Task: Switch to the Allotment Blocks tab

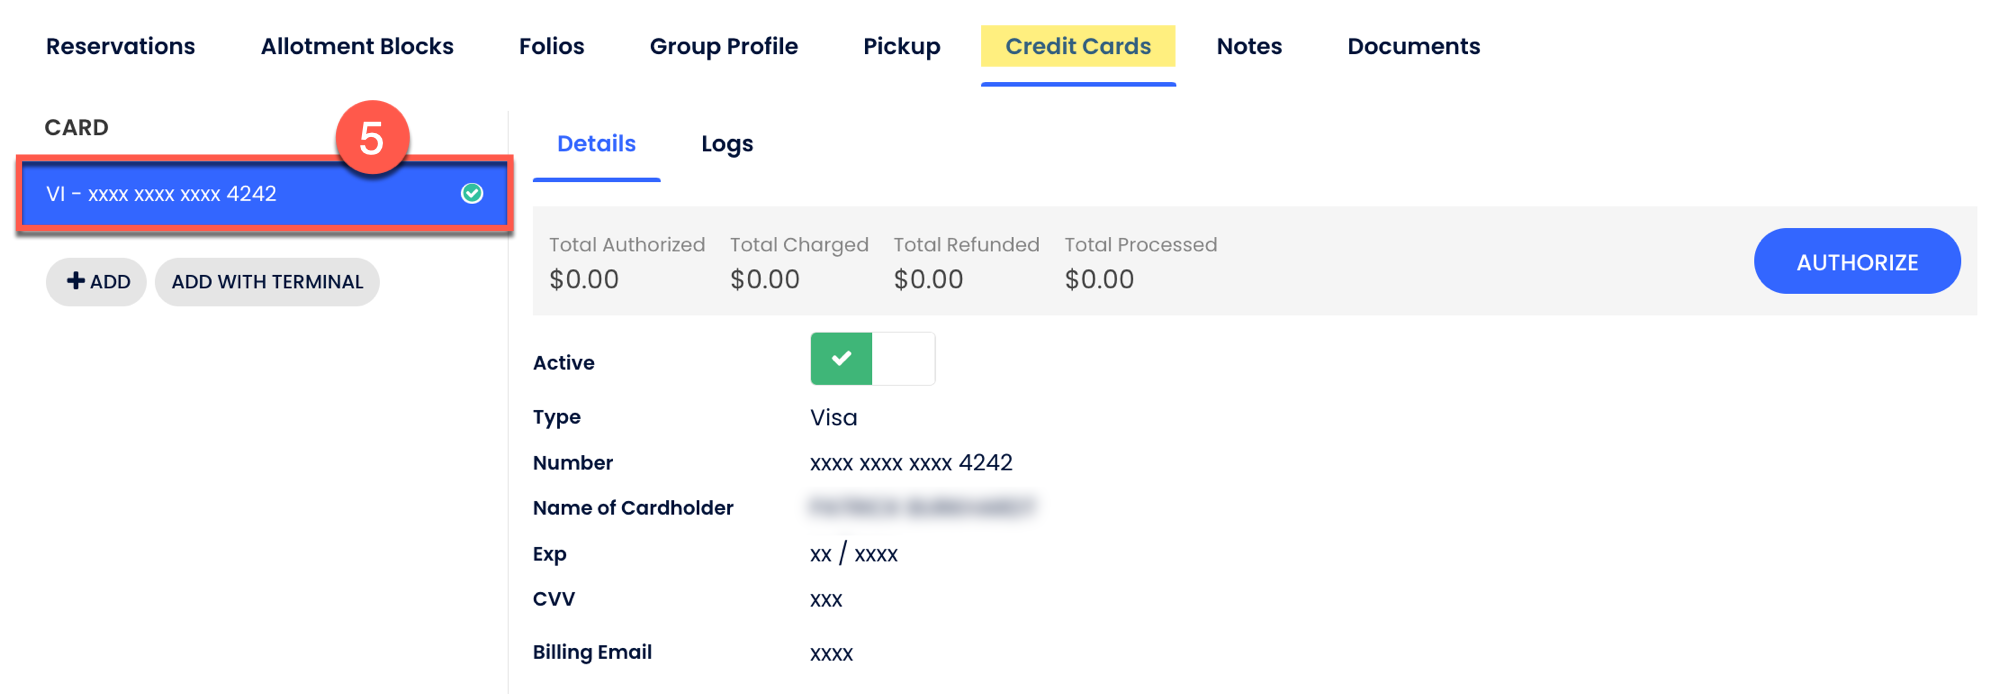Action: (x=357, y=46)
